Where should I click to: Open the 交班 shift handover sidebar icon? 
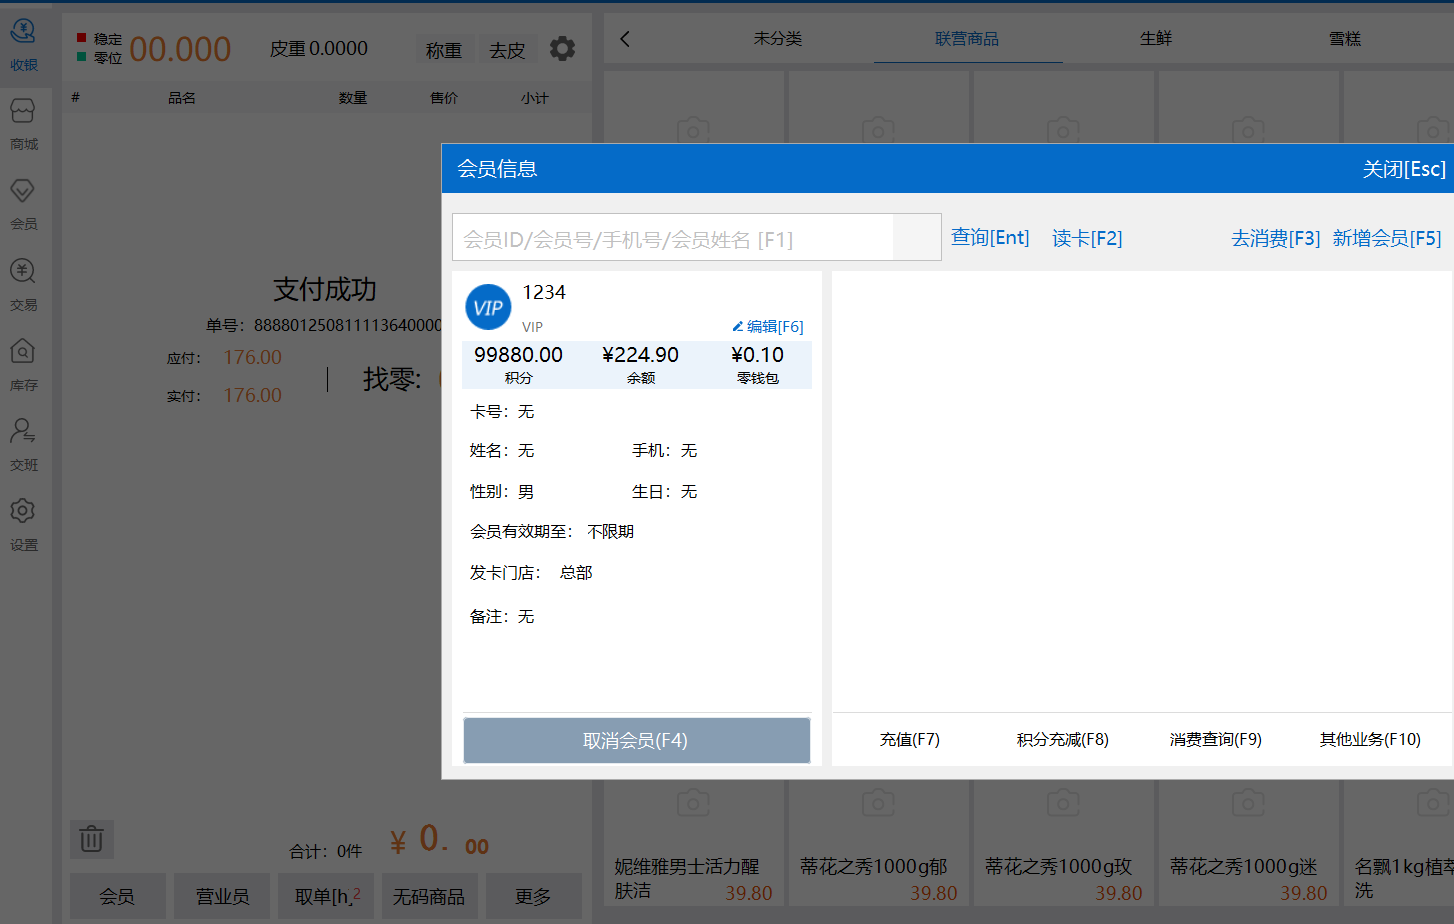coord(24,445)
